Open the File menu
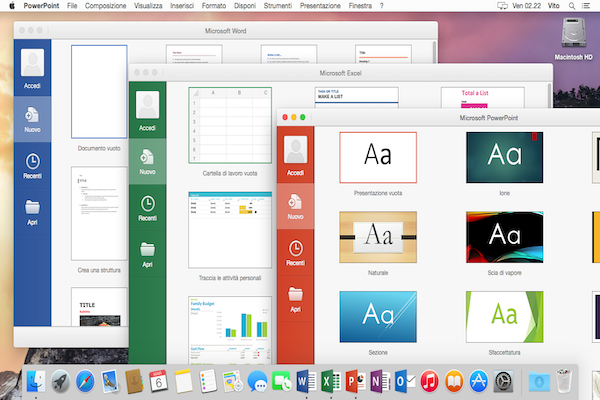The width and height of the screenshot is (600, 400). pos(72,6)
